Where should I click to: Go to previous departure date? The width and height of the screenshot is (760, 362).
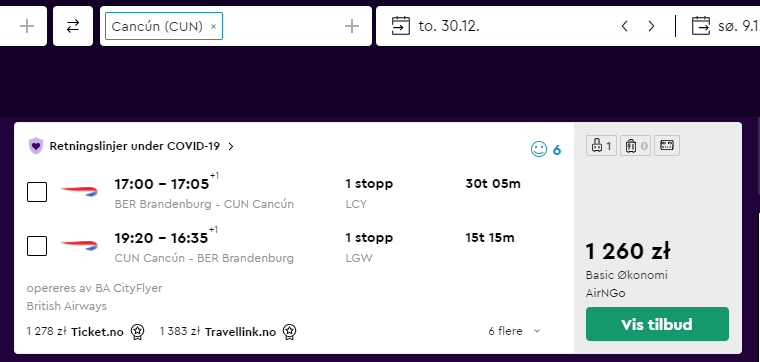pos(625,26)
